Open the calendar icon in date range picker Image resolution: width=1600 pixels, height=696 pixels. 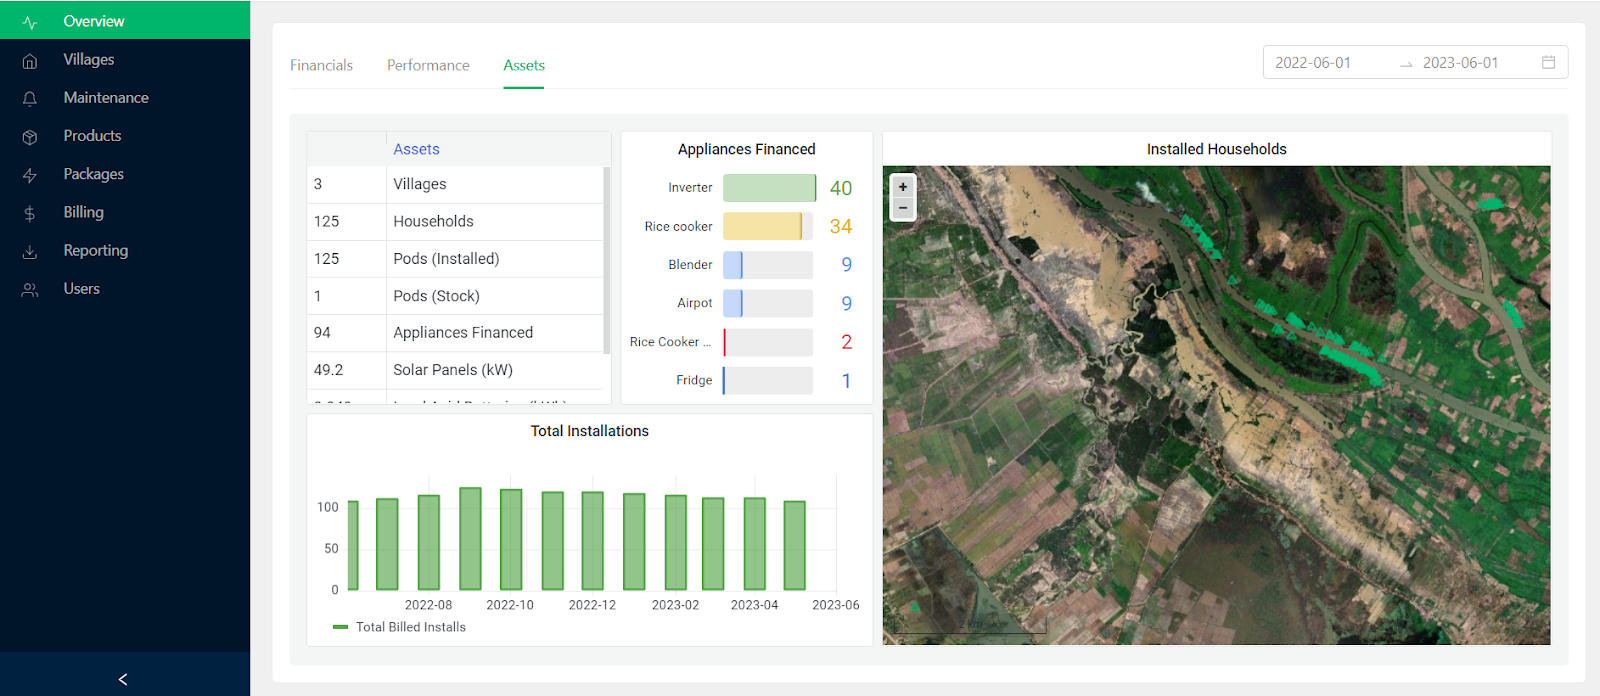(x=1548, y=62)
